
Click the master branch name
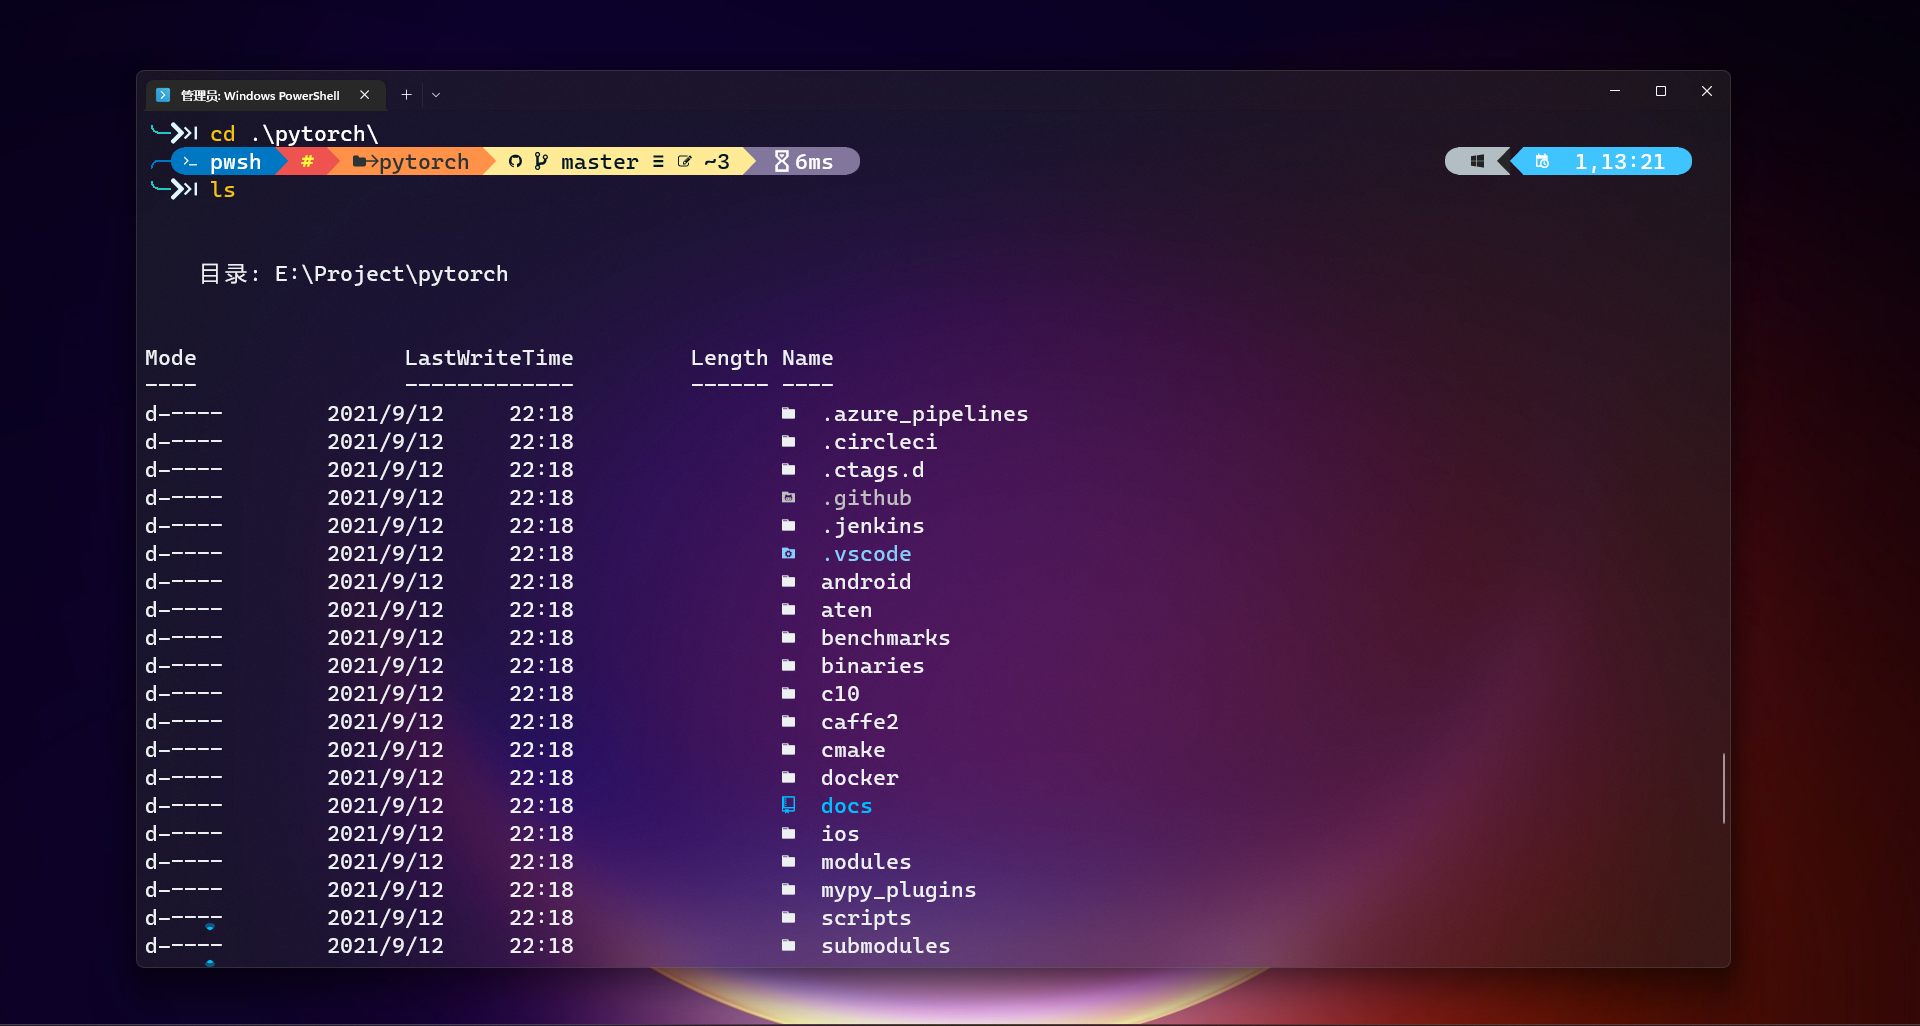point(599,162)
